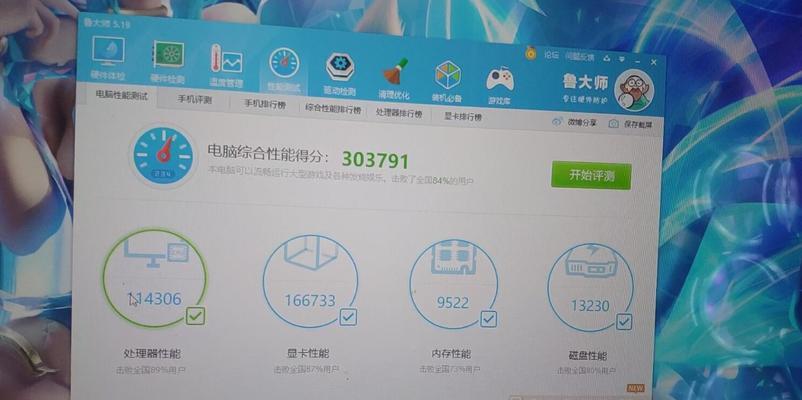Click the green 开始评测 button
802x400 pixels.
tap(591, 175)
